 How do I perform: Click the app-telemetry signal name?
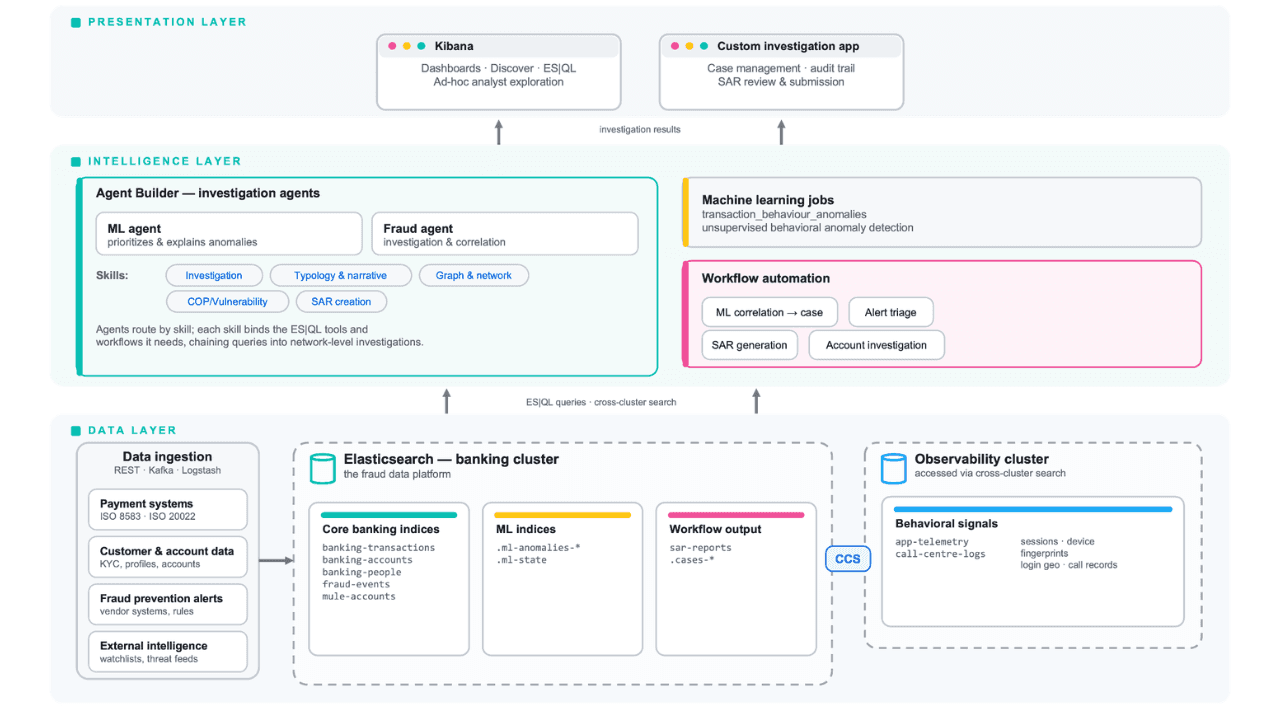(932, 542)
